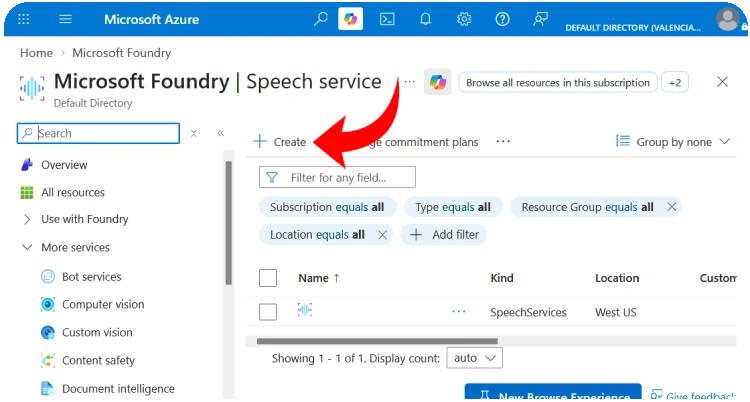
Task: Click the Filter for any field box
Action: (x=337, y=178)
